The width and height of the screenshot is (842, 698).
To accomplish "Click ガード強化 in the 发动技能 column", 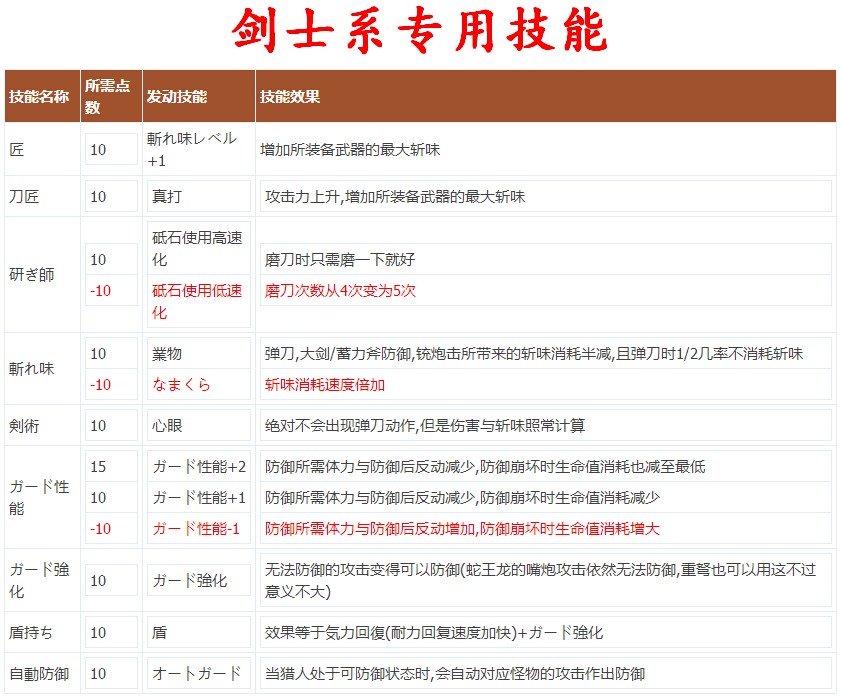I will point(199,580).
